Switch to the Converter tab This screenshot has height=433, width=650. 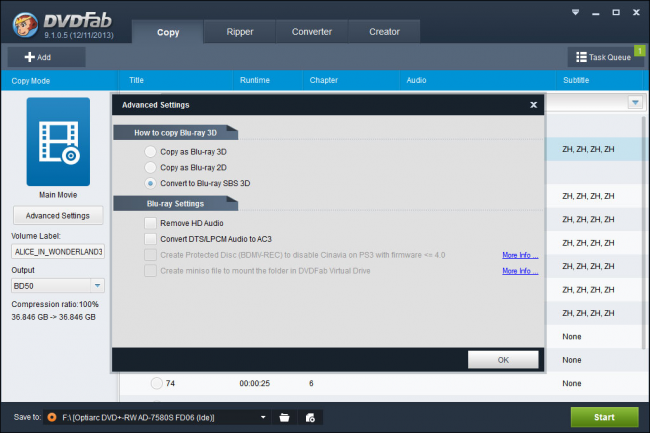coord(312,31)
